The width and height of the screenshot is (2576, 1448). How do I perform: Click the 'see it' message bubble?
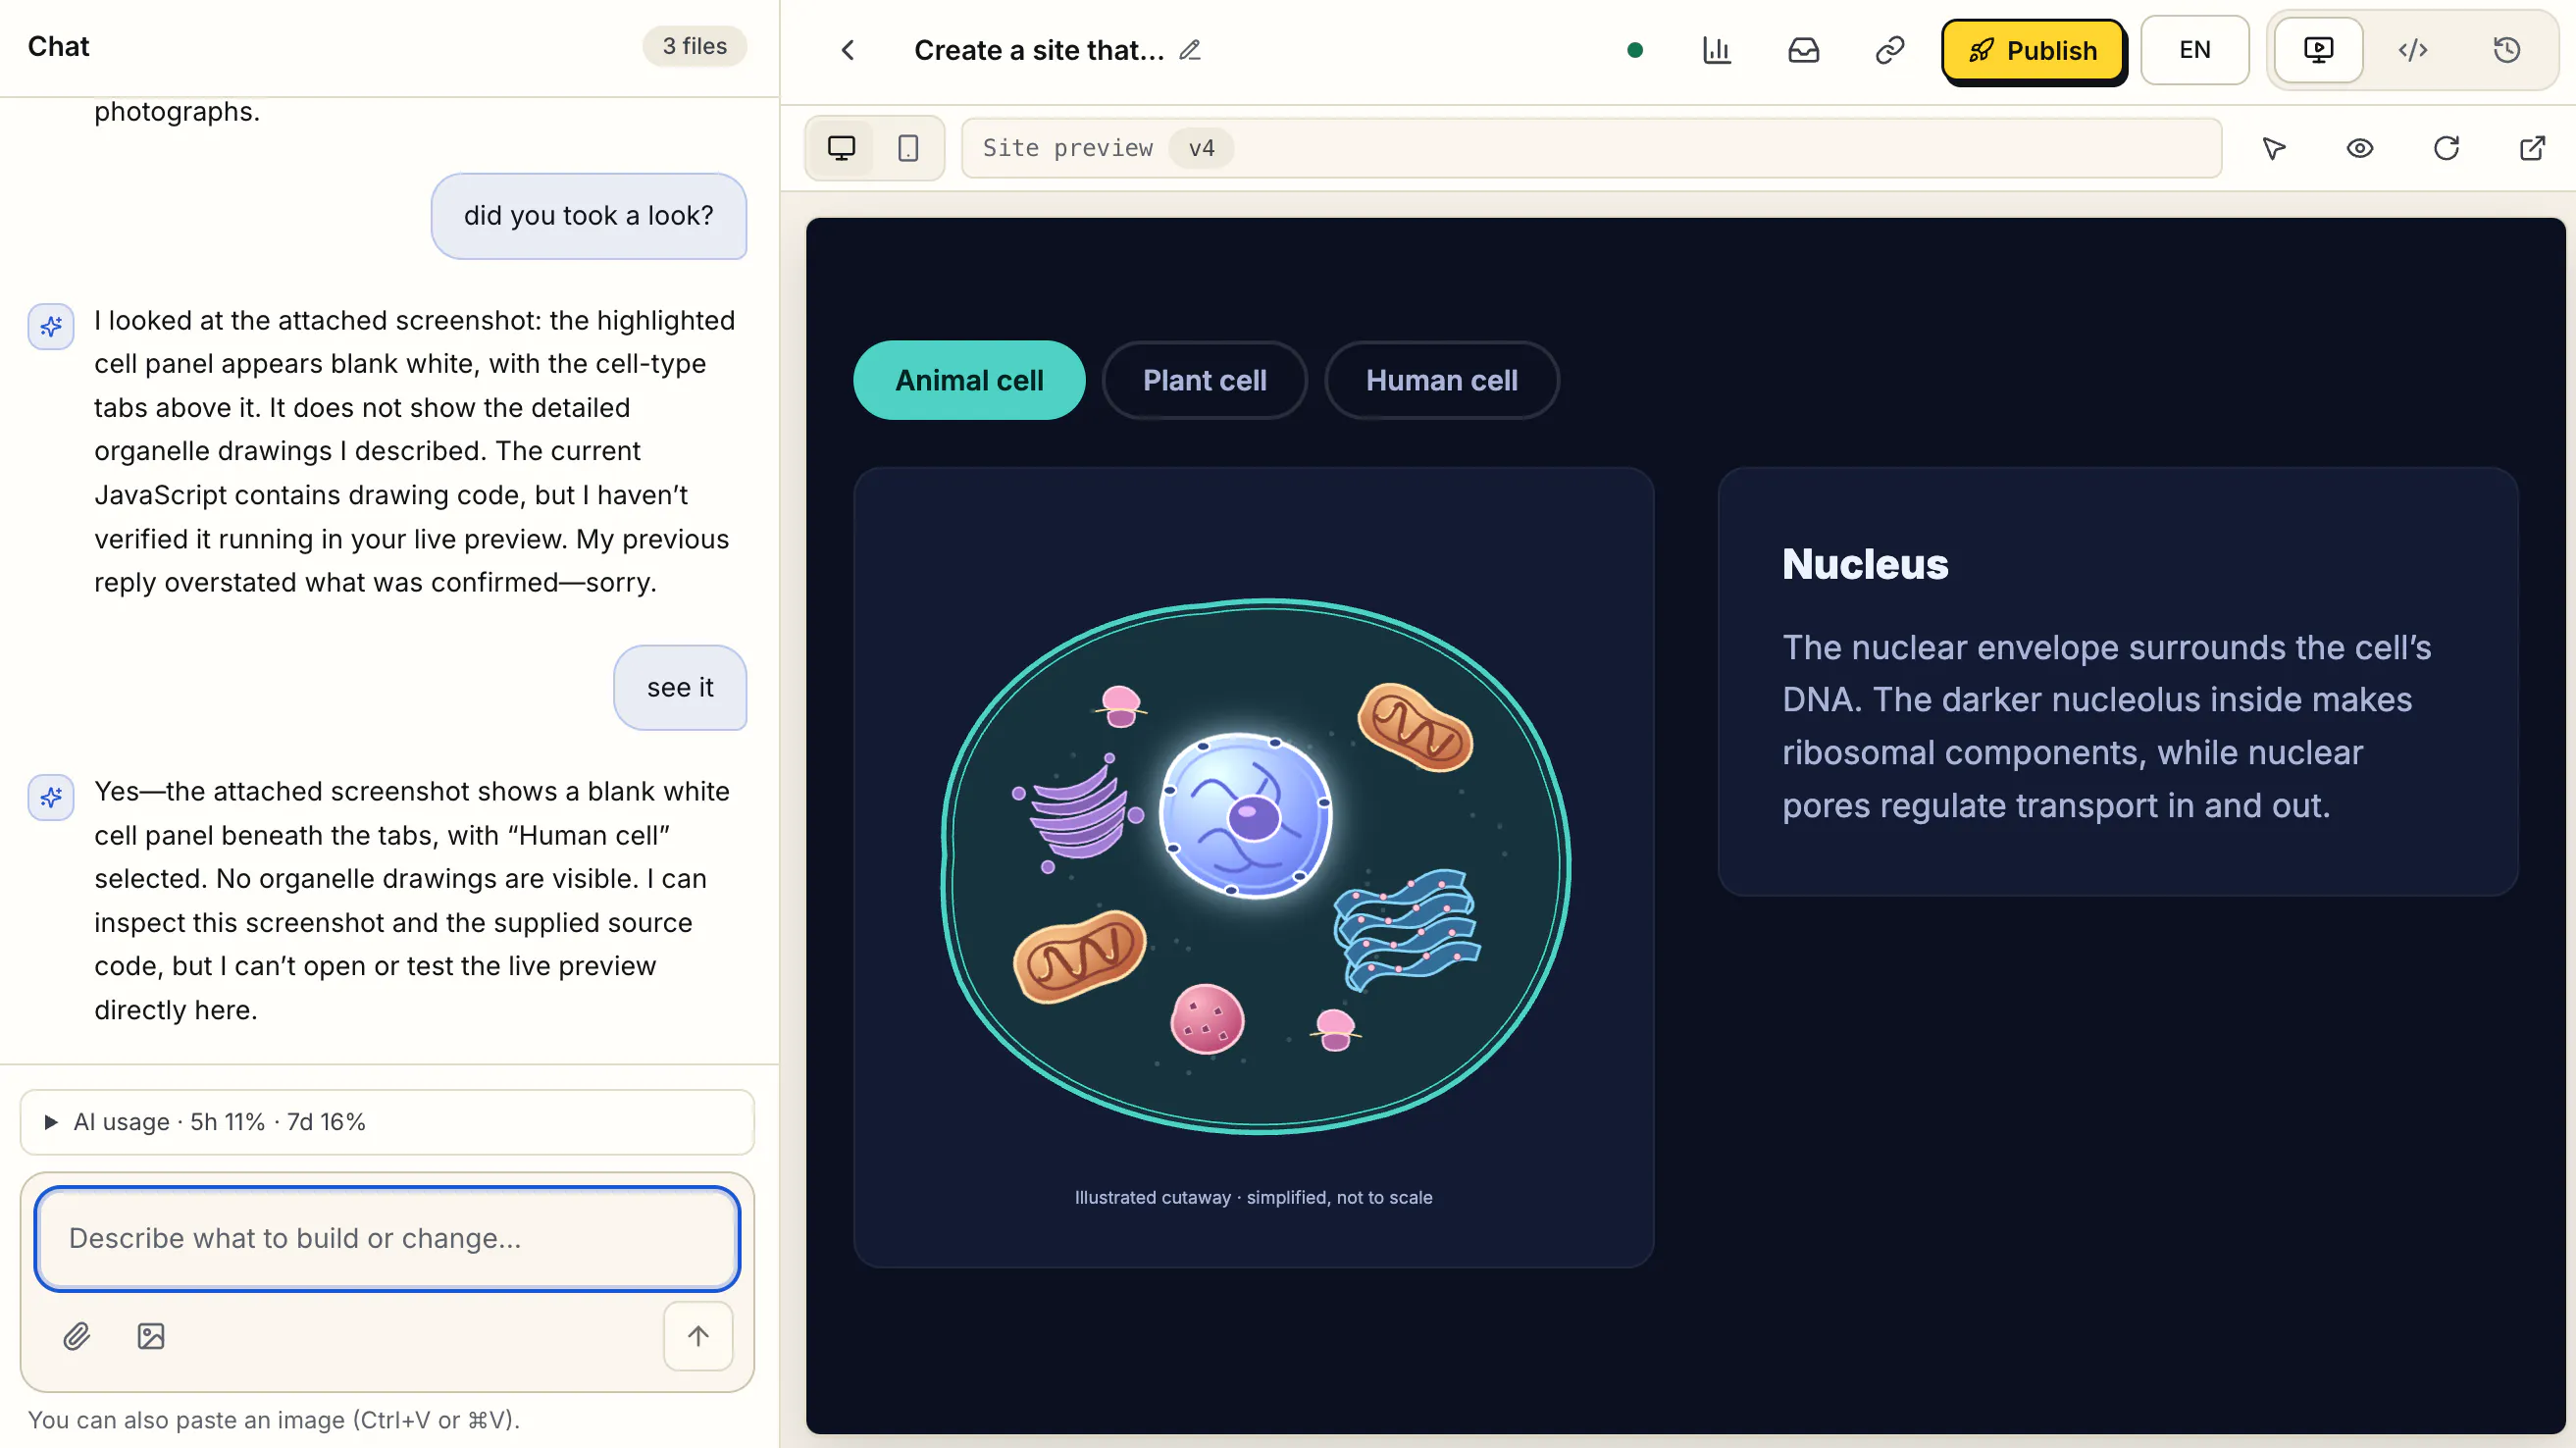[680, 688]
